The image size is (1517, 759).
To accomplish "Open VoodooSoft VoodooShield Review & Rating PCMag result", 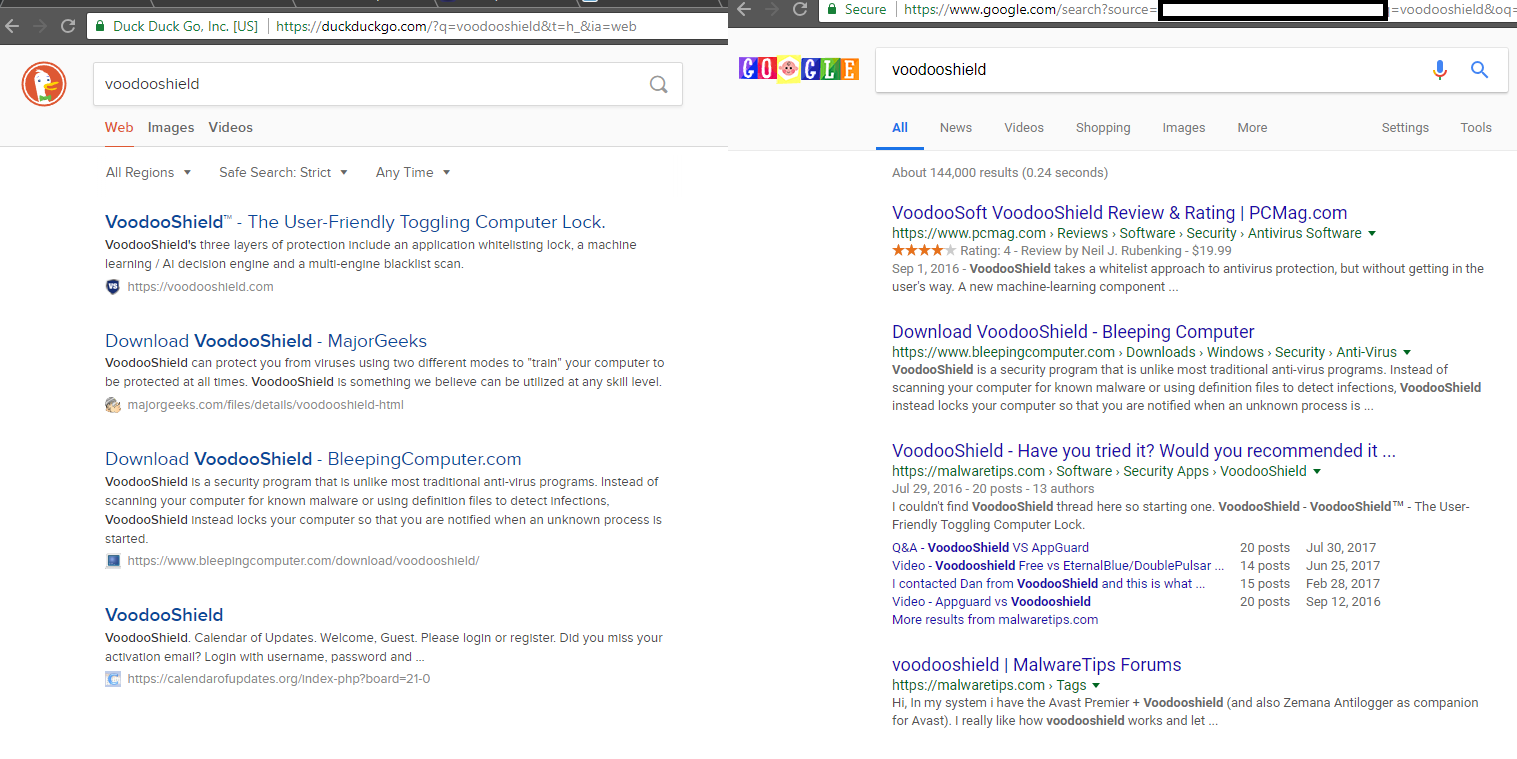I will [1120, 213].
